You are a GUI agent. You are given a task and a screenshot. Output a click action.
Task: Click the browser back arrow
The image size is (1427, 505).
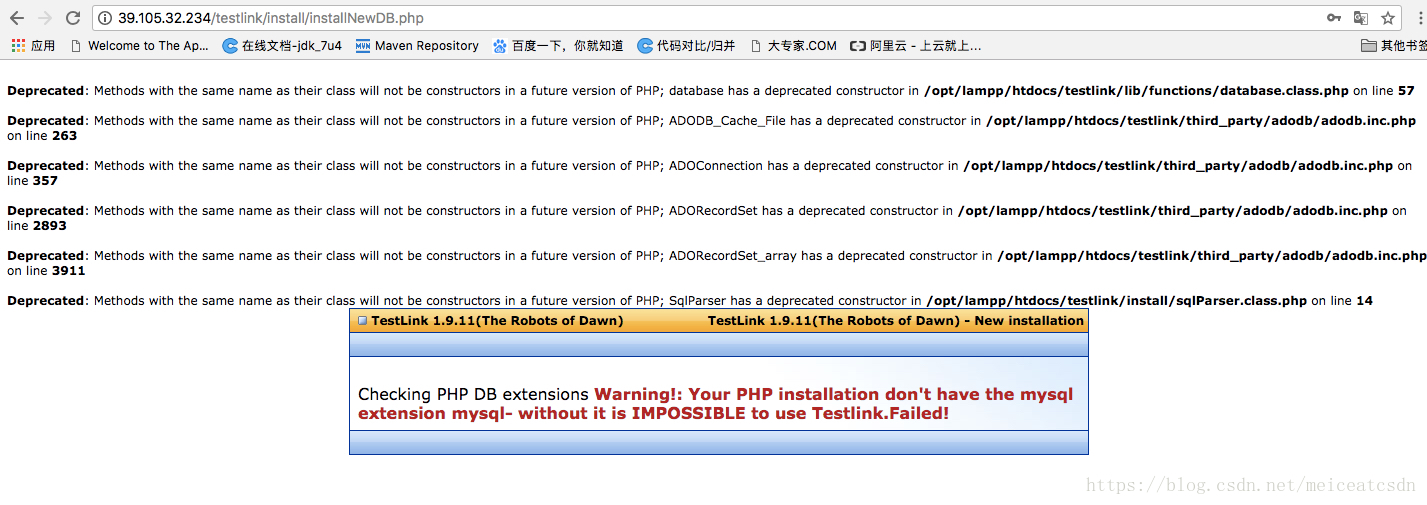point(17,18)
